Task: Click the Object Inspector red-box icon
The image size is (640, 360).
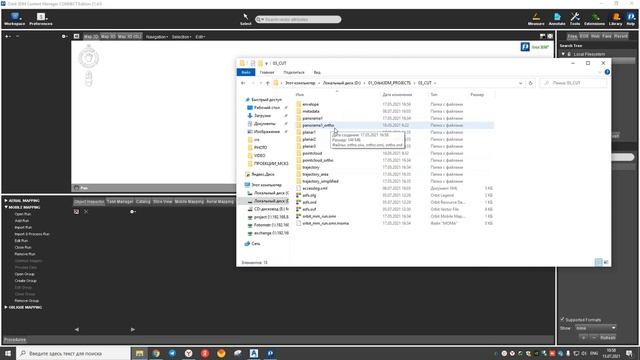Action: (76, 211)
